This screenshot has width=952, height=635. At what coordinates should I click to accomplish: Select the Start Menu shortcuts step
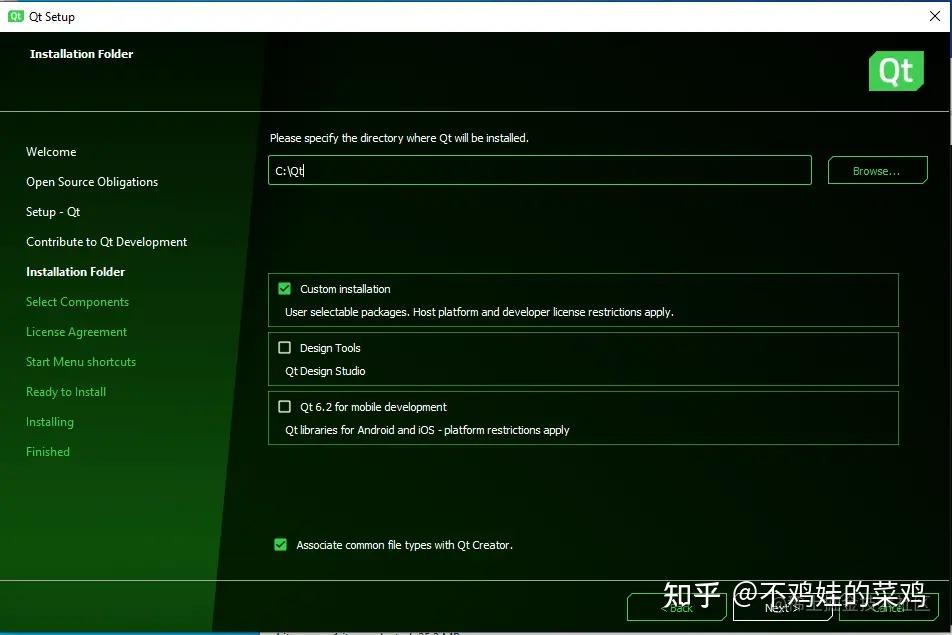(x=80, y=361)
